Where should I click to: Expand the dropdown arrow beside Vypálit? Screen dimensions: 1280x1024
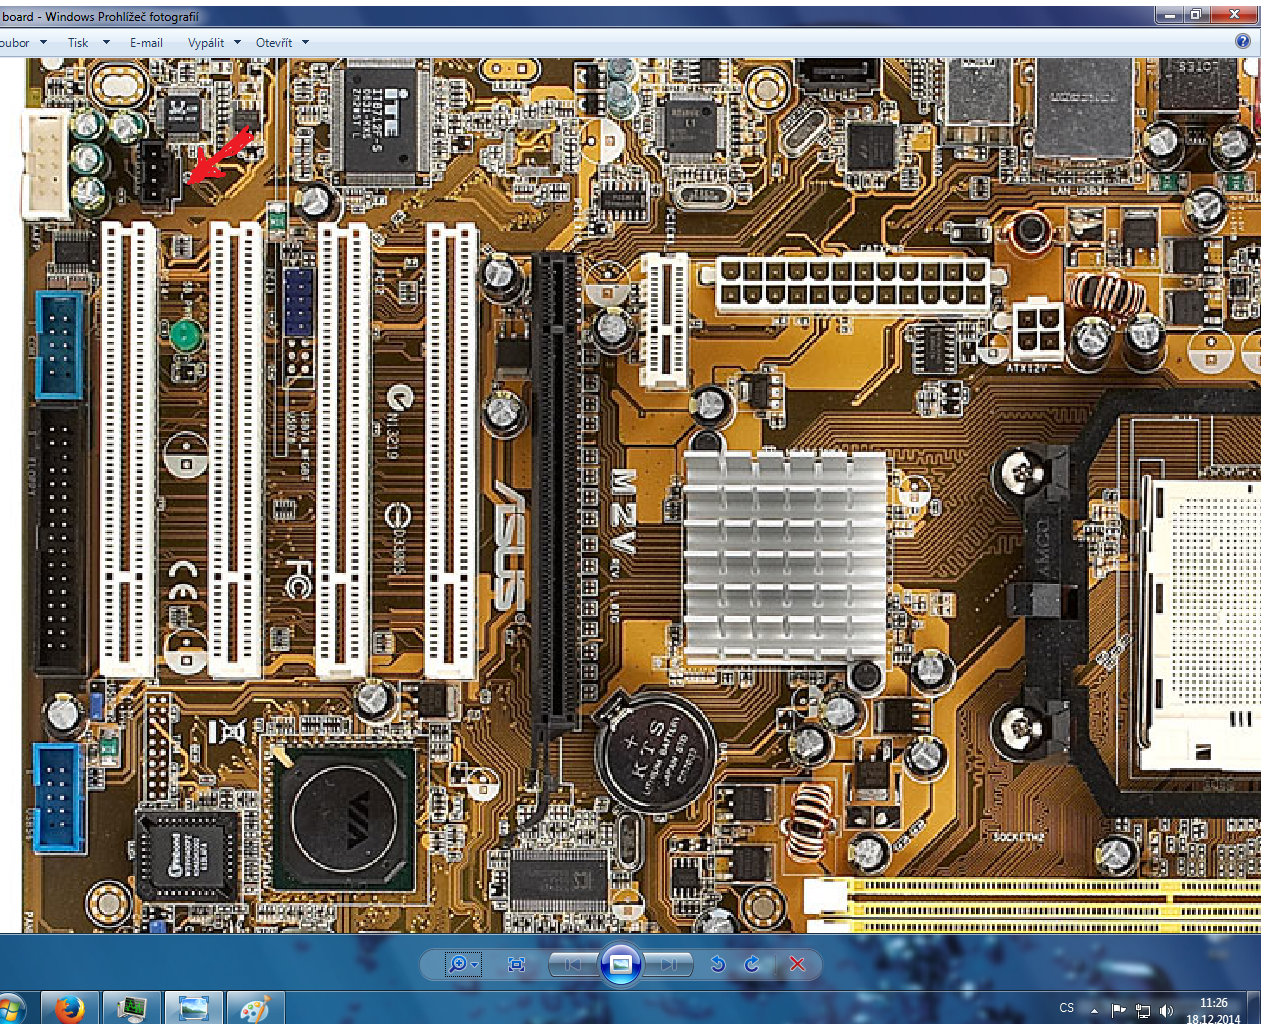(x=237, y=42)
